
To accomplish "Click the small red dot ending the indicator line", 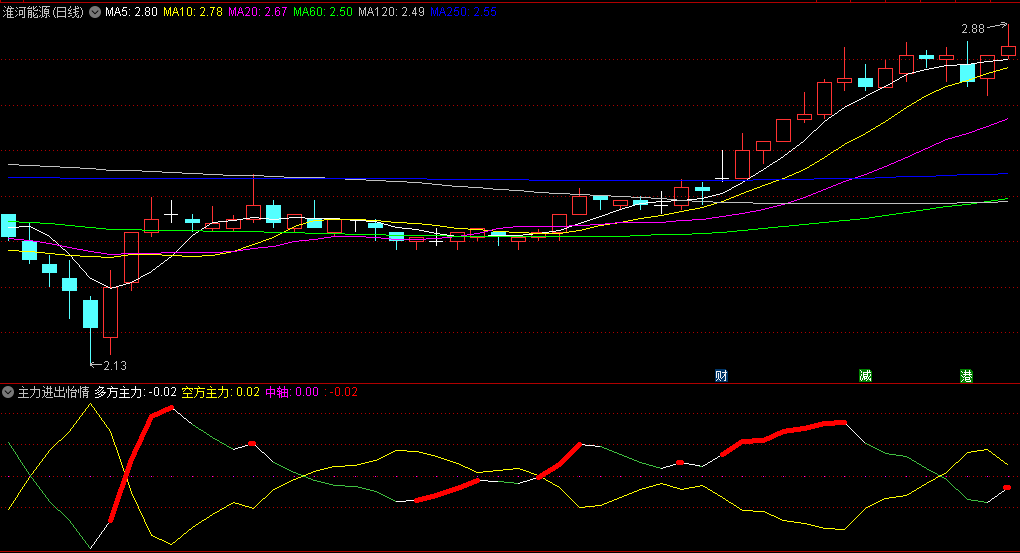I will point(1007,487).
